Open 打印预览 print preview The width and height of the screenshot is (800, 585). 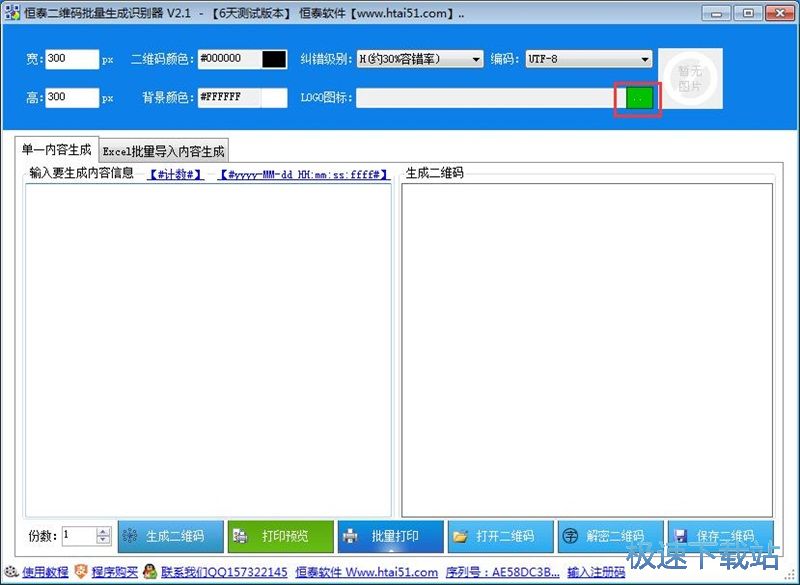[x=281, y=536]
